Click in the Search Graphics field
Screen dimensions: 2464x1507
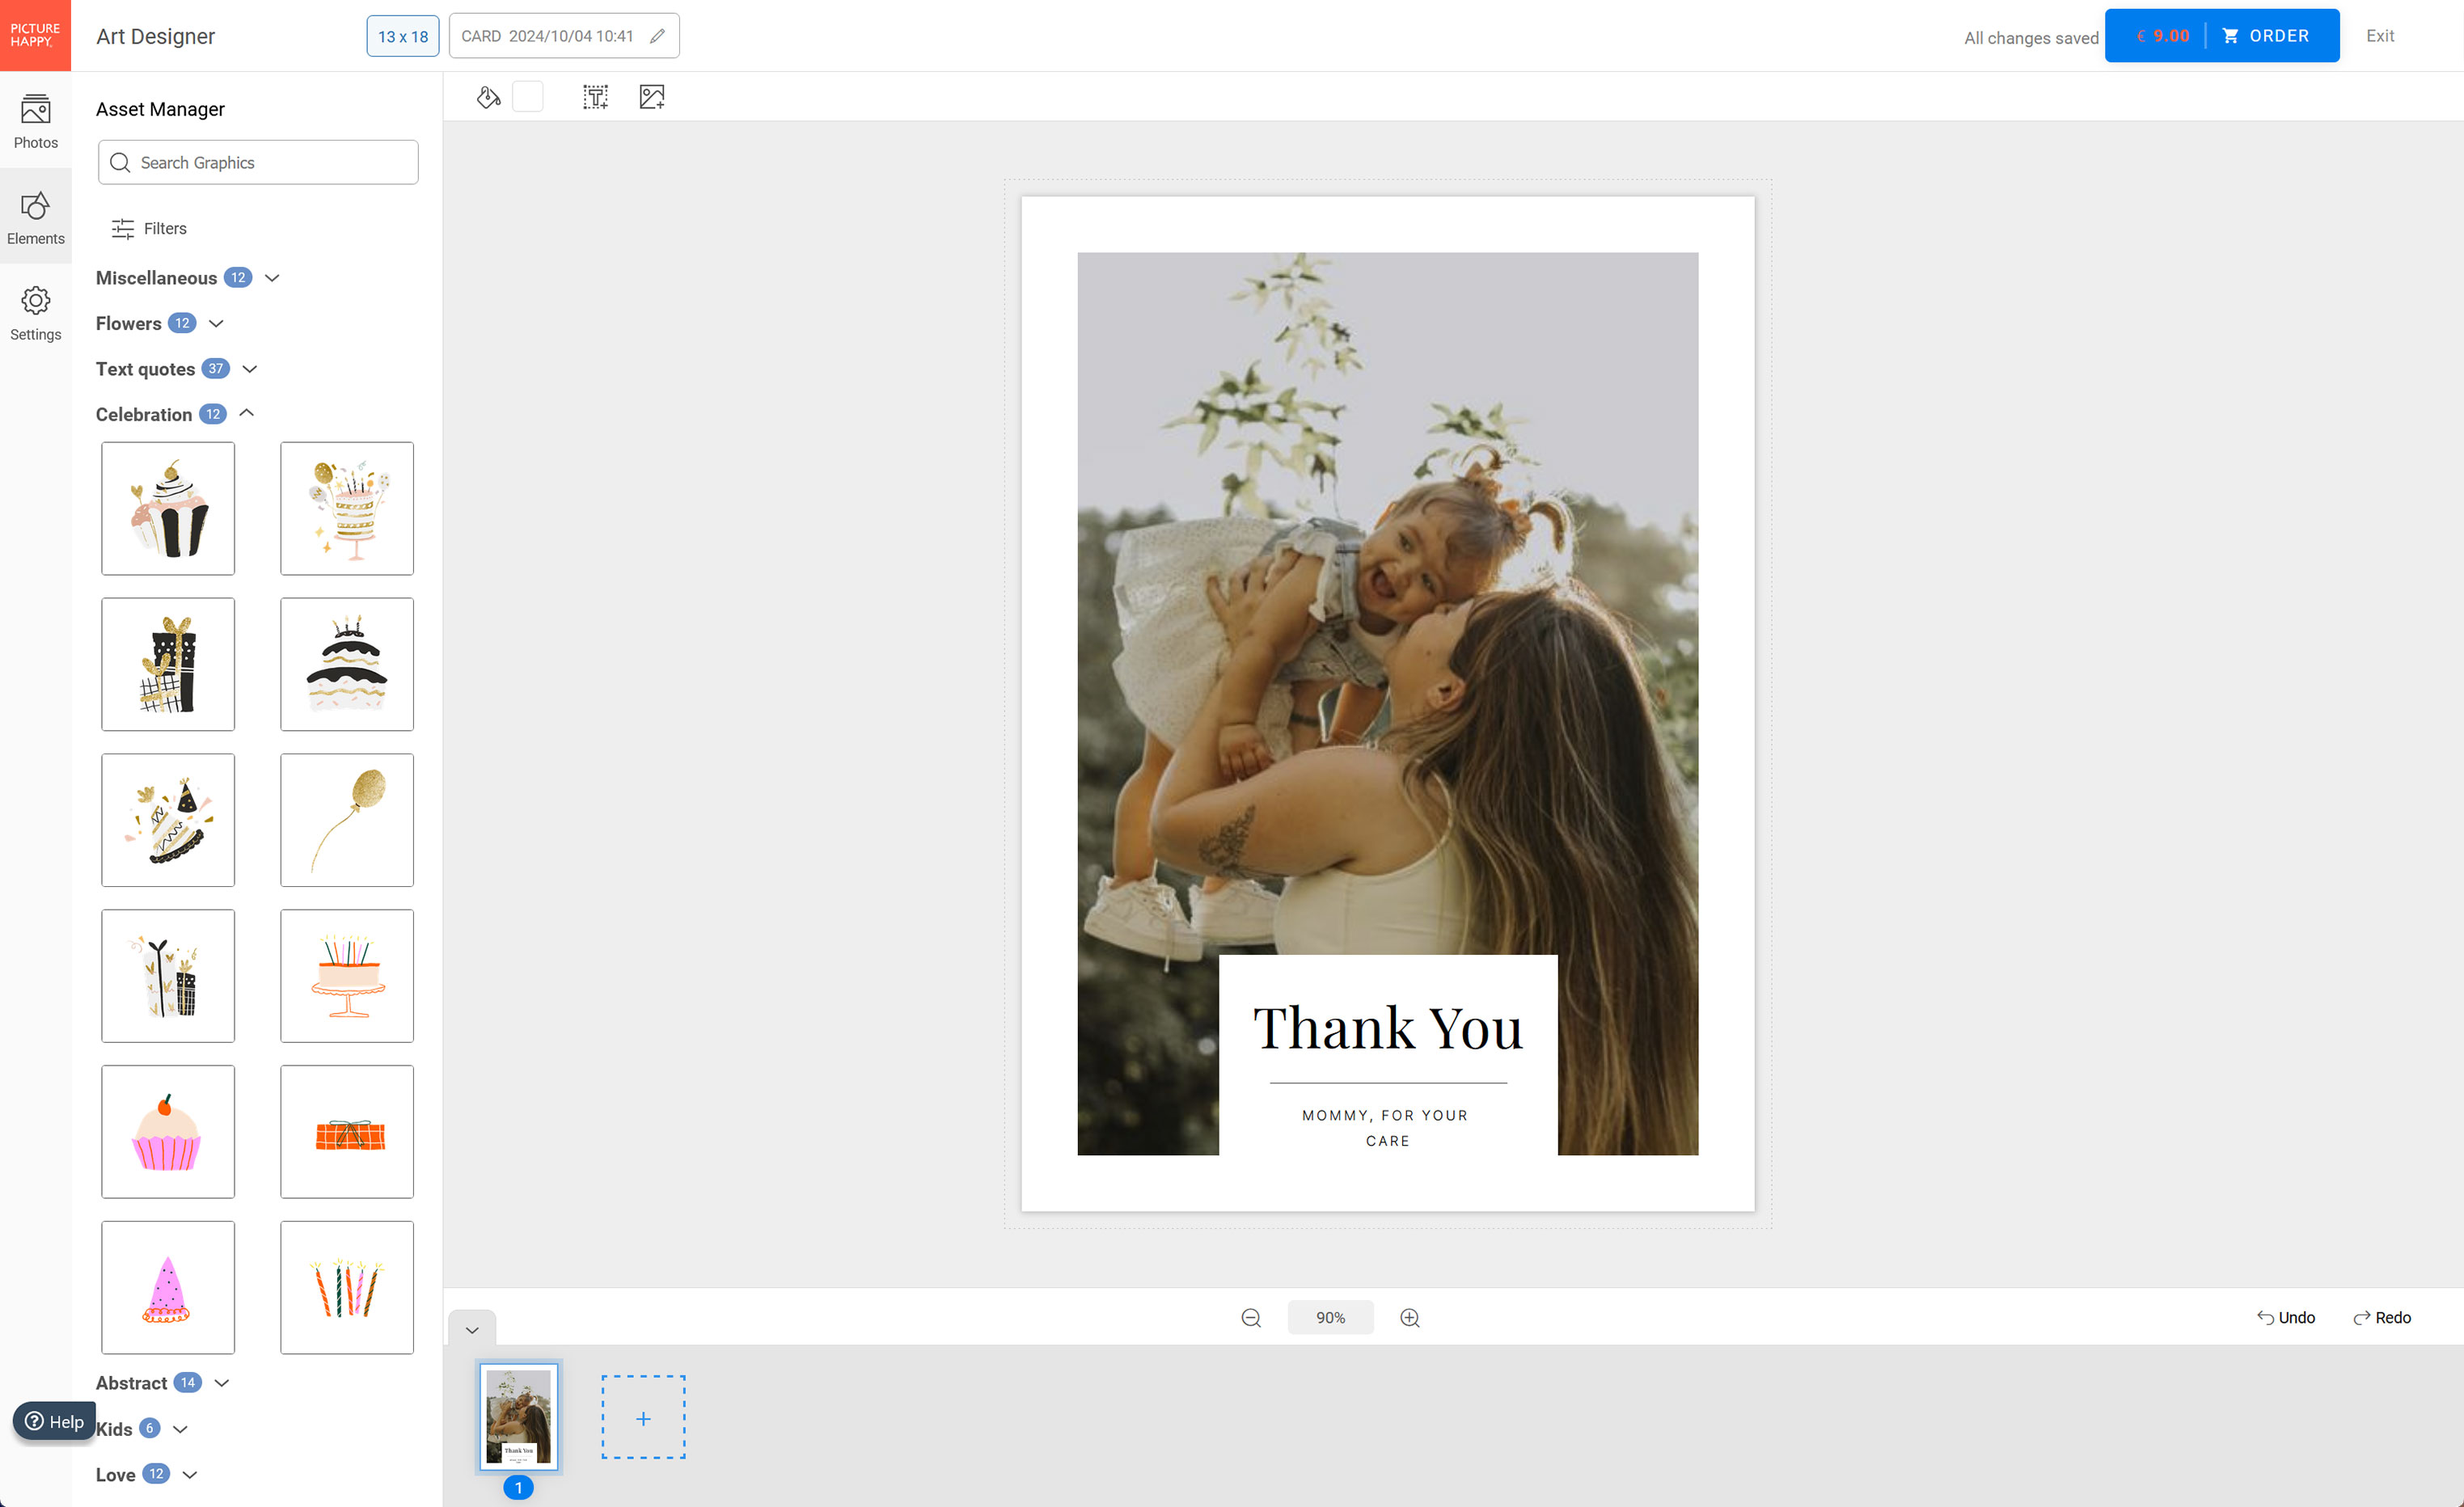[x=270, y=162]
